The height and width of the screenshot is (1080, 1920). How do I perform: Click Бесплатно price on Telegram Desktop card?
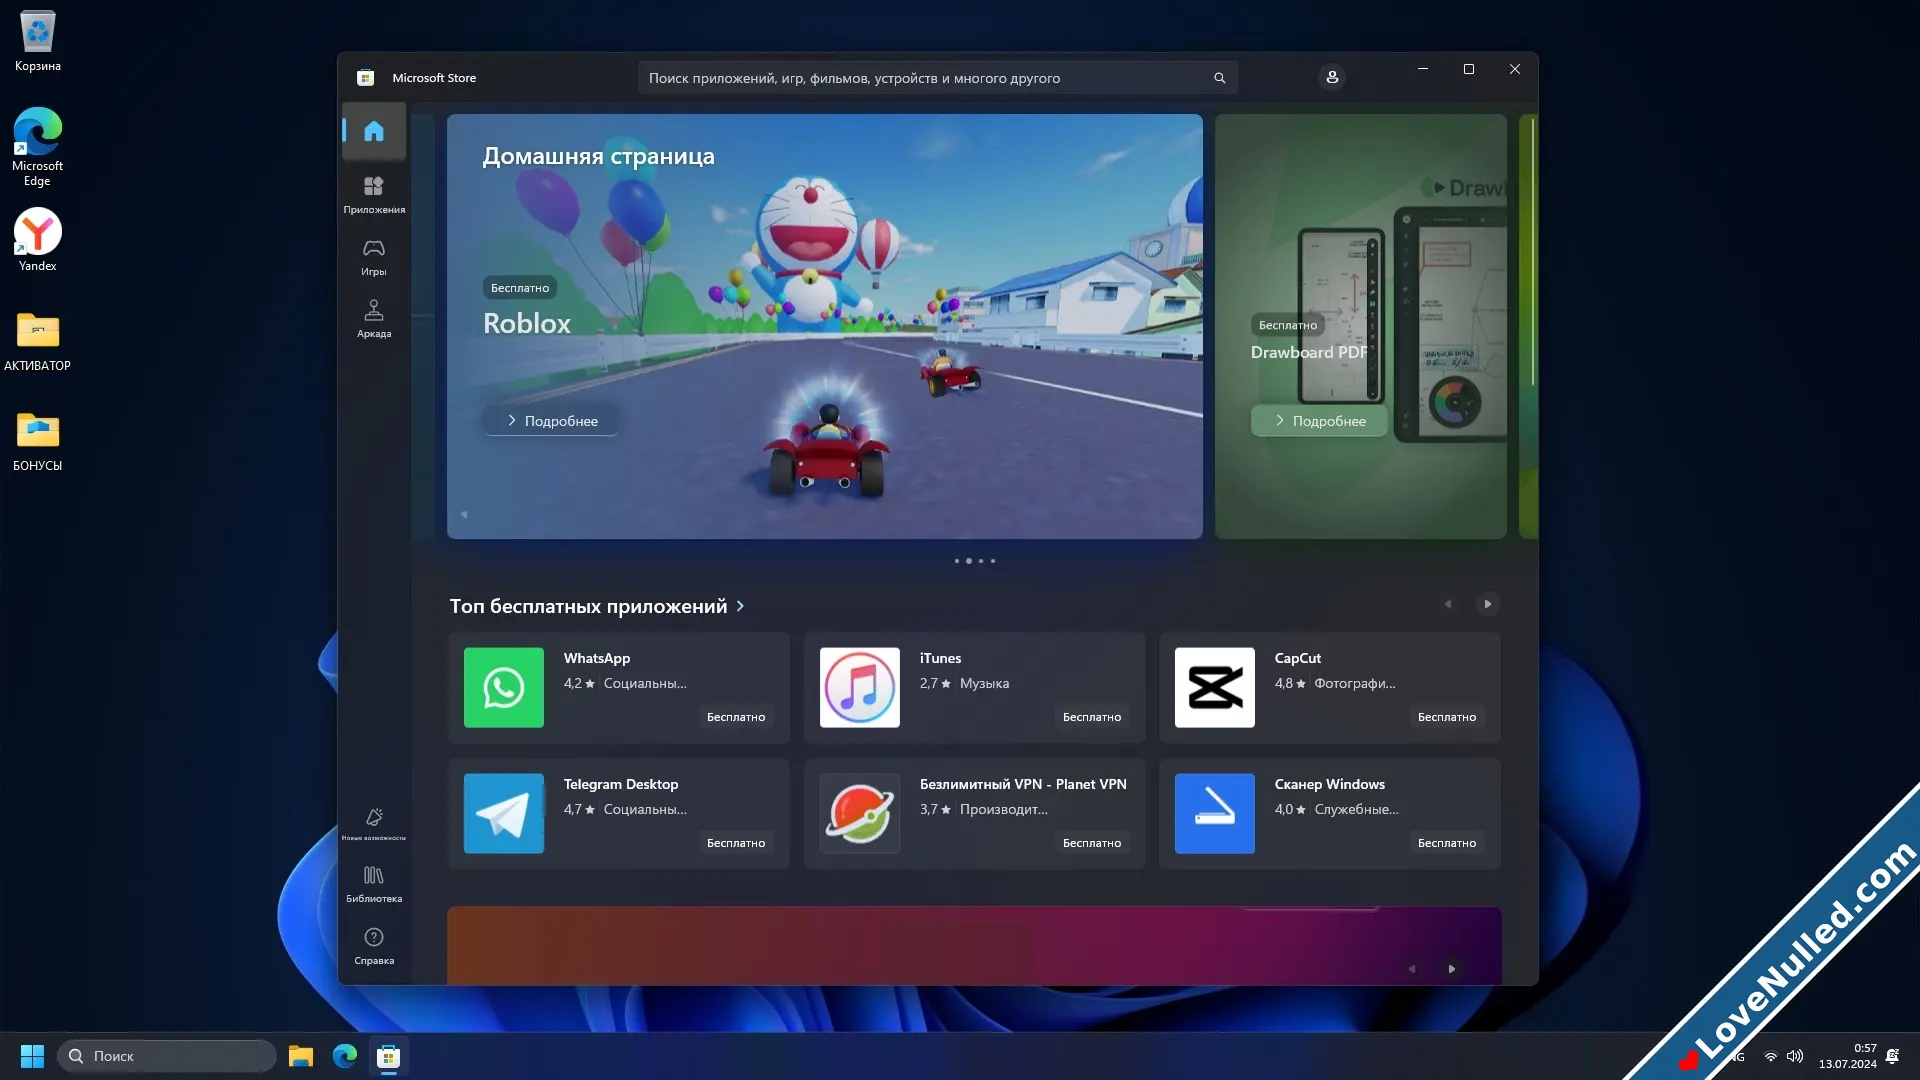736,843
